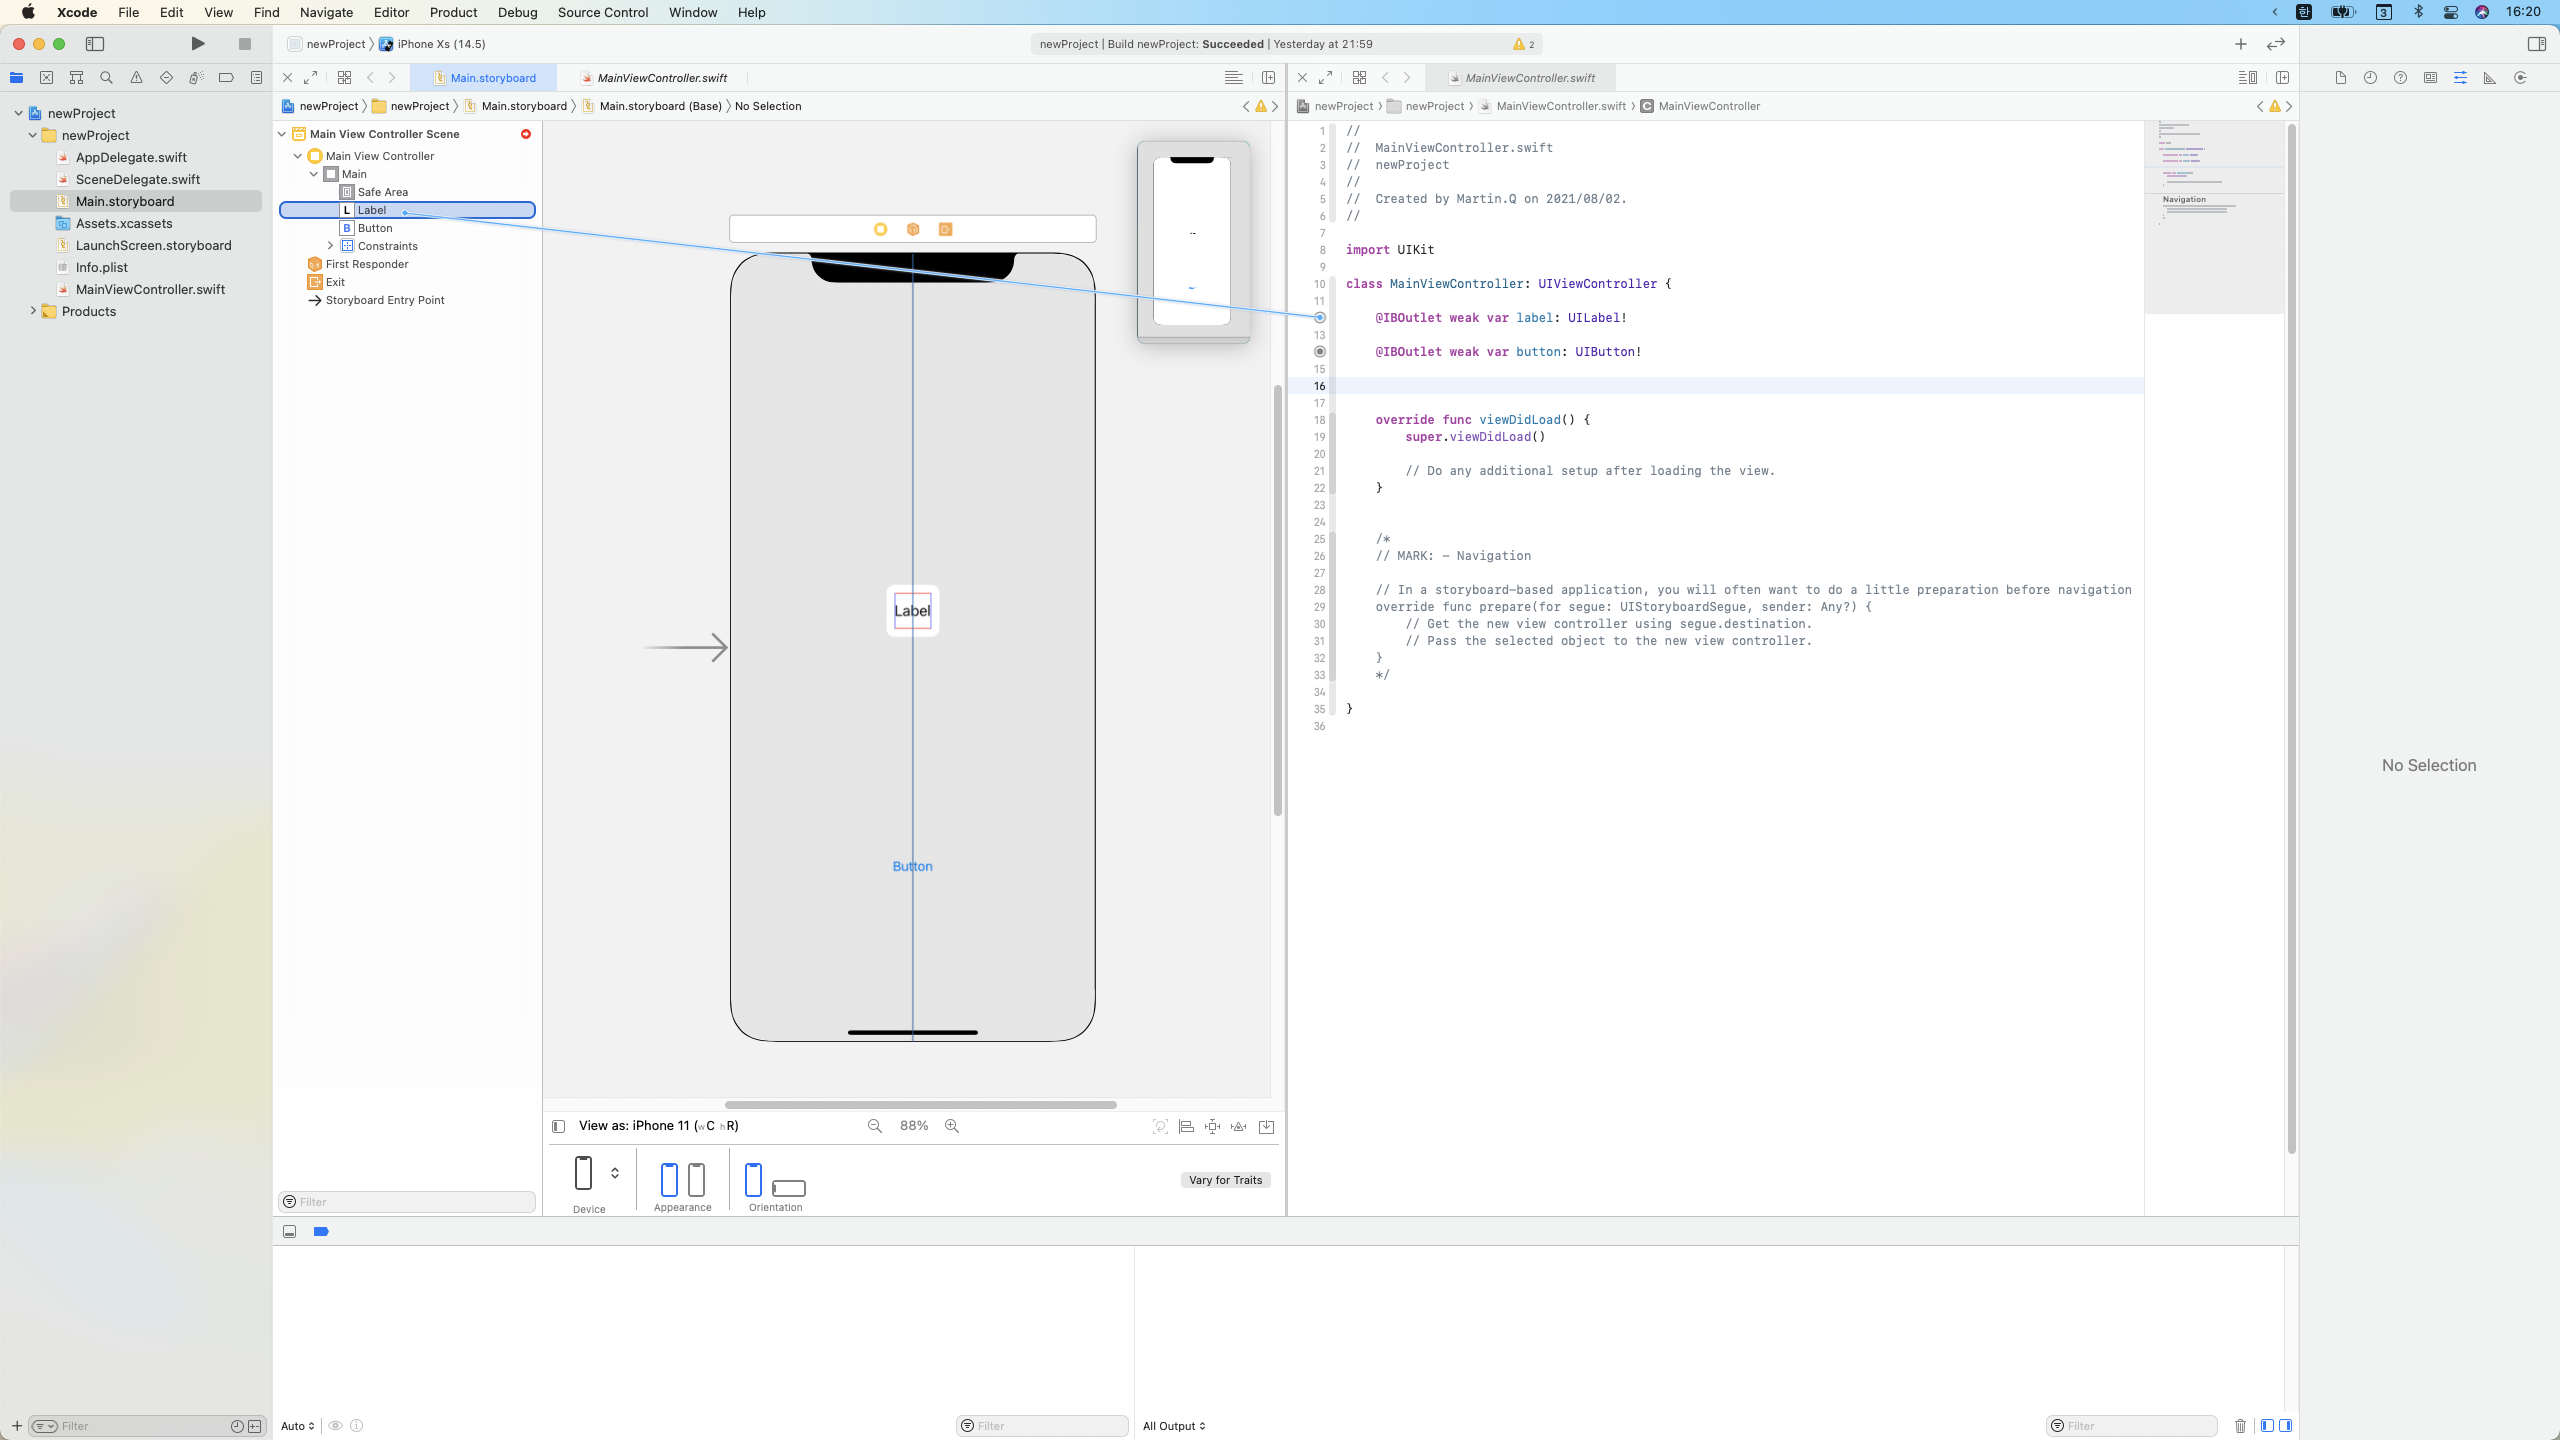Viewport: 2560px width, 1440px height.
Task: Click the Run (play) button
Action: 198,44
